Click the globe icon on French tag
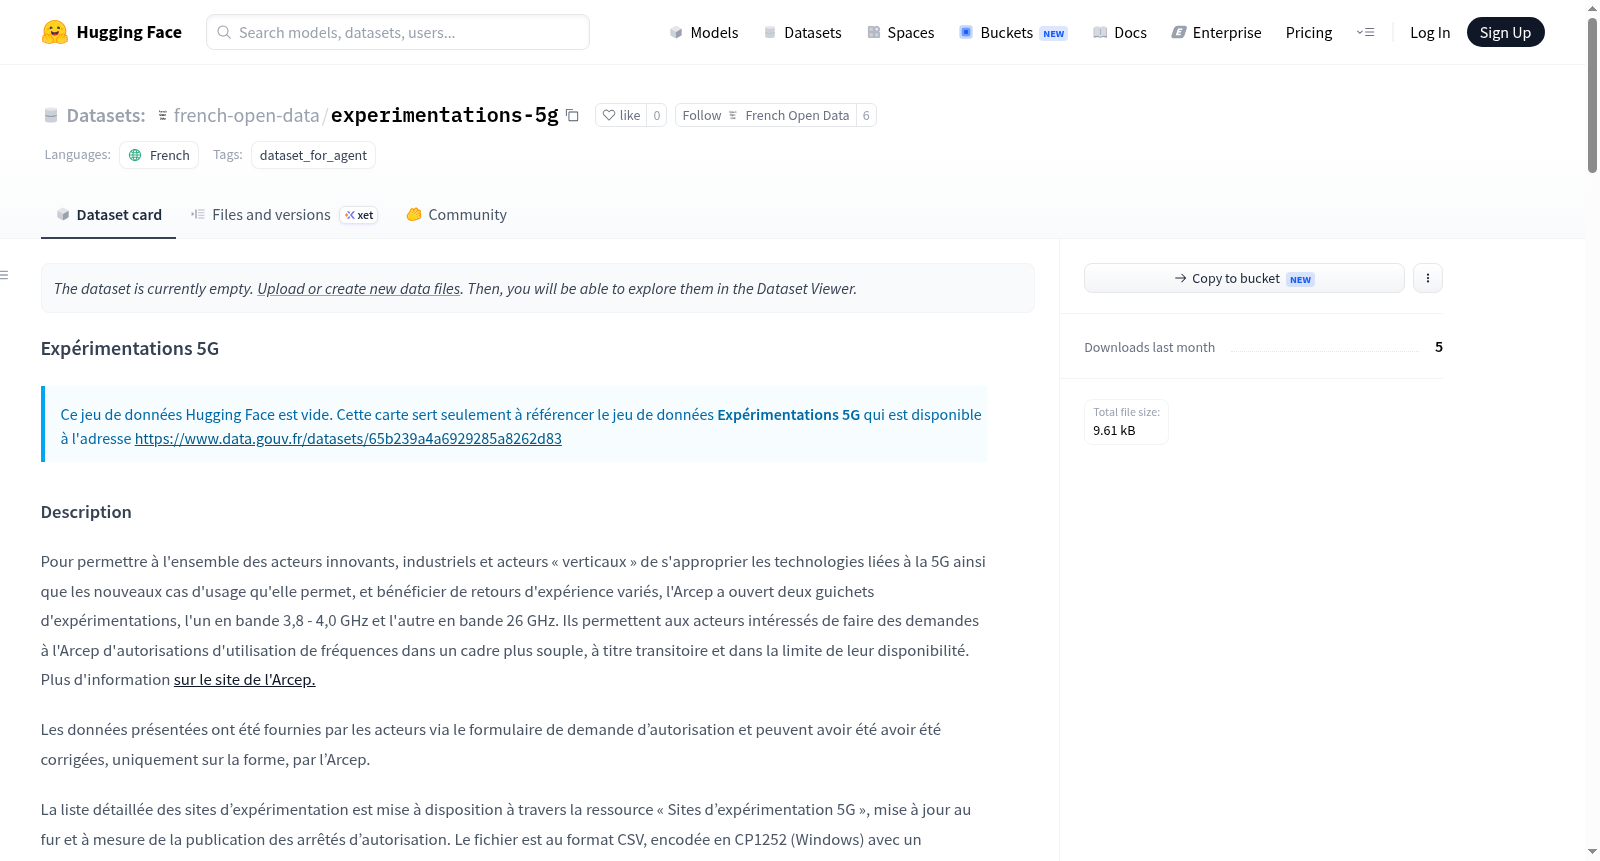 [x=136, y=155]
